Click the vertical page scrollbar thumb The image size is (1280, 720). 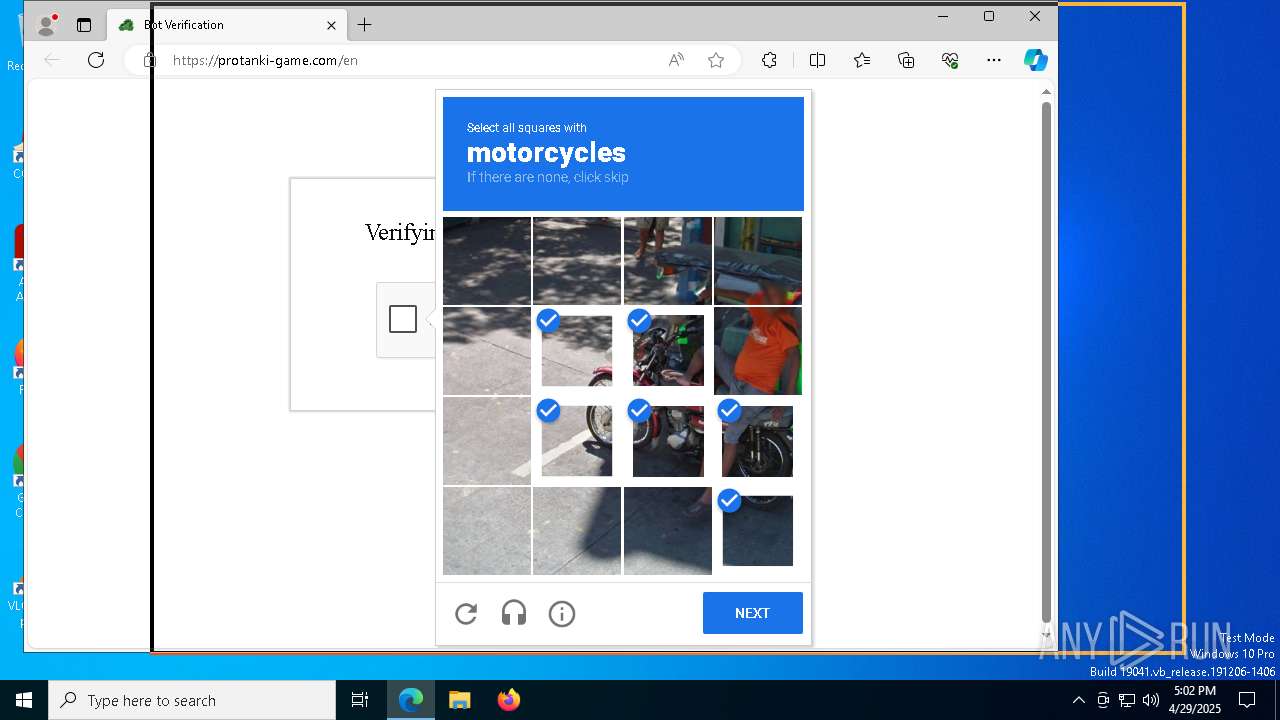(1046, 360)
